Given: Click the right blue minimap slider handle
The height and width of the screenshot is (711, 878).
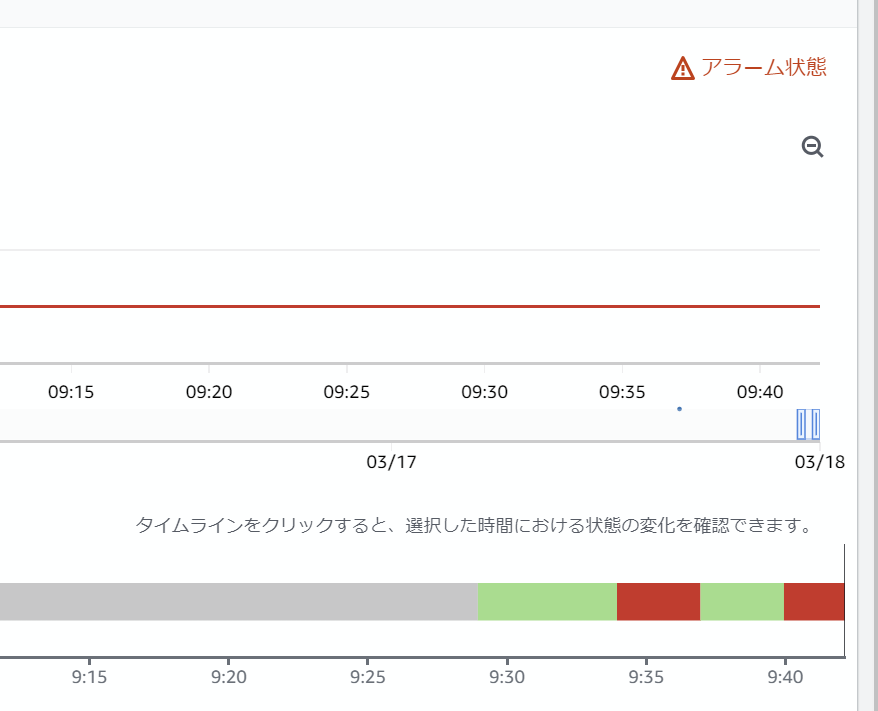Looking at the screenshot, I should [x=816, y=425].
